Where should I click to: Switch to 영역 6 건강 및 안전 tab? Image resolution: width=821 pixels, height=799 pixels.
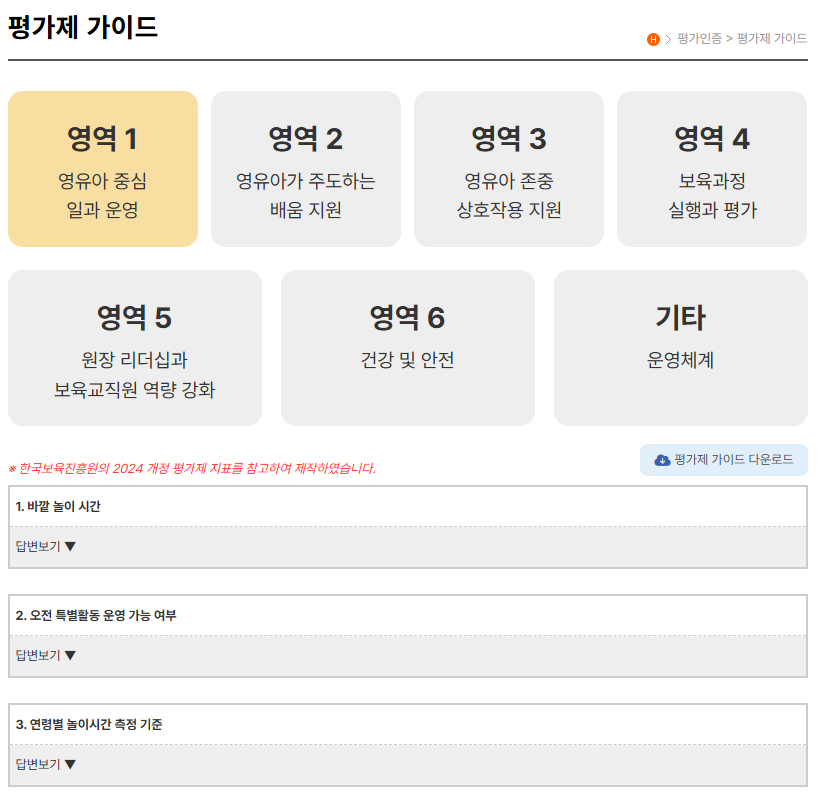(408, 348)
